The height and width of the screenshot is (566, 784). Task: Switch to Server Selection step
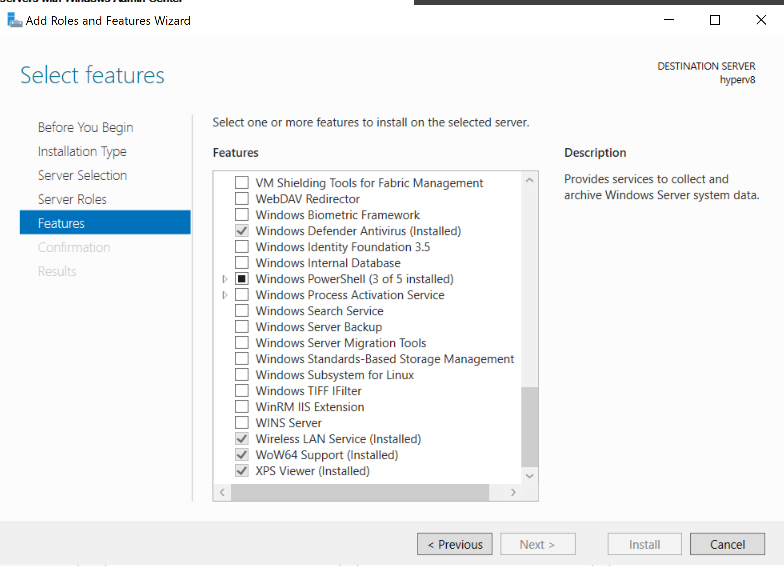tap(82, 176)
